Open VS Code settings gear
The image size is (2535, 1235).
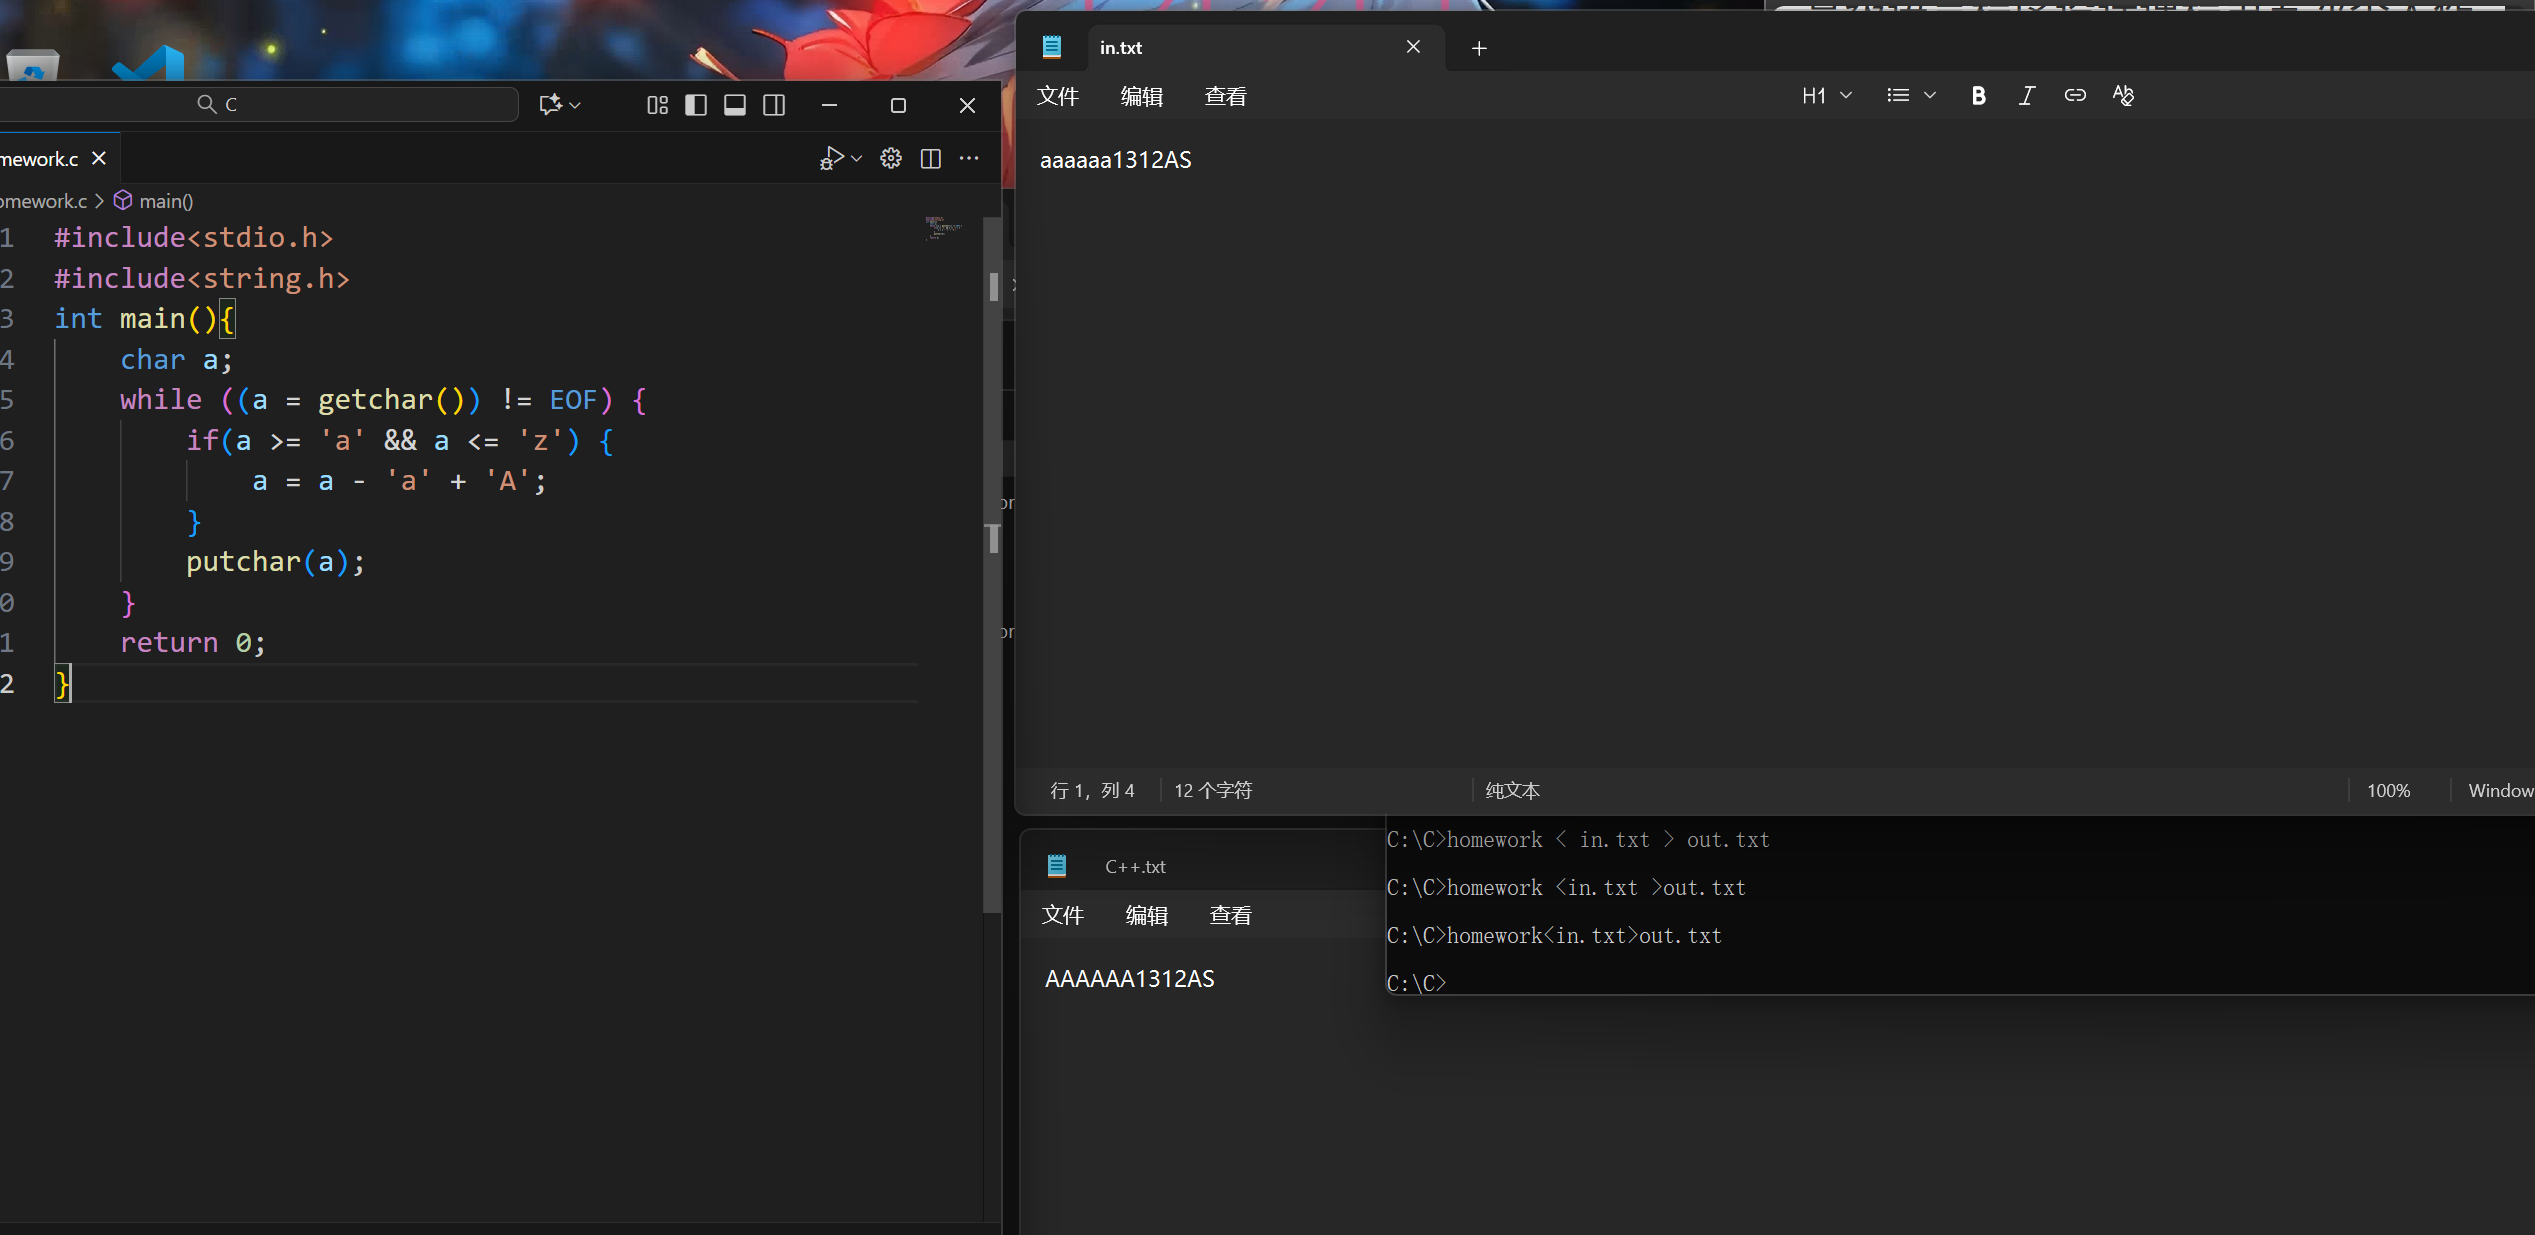pos(890,157)
